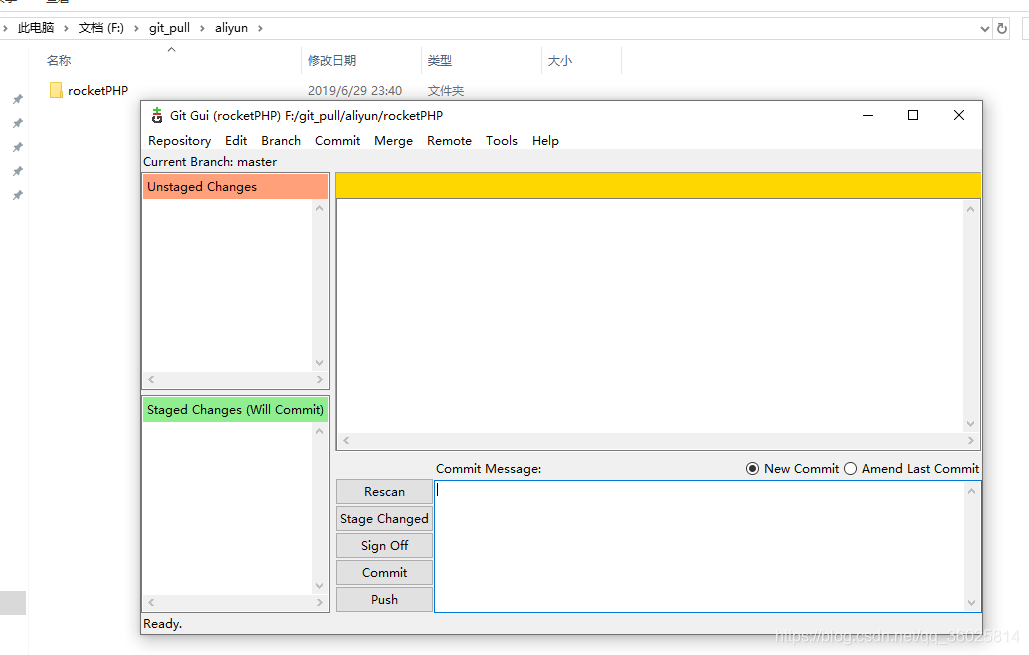
Task: Expand the chevron after git_pull breadcrumb
Action: coord(202,28)
